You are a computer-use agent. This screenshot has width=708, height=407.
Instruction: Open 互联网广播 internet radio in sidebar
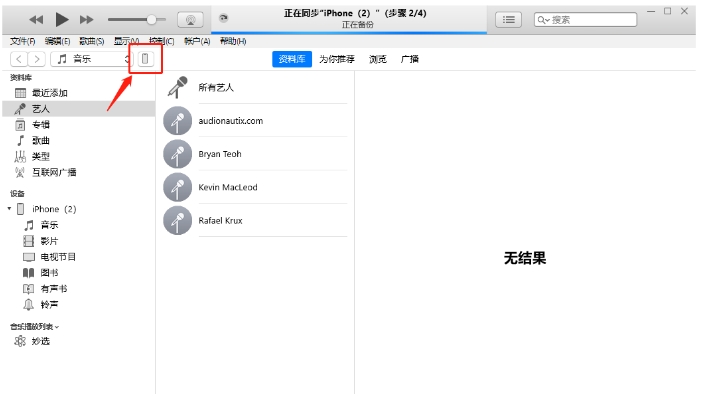pyautogui.click(x=53, y=172)
